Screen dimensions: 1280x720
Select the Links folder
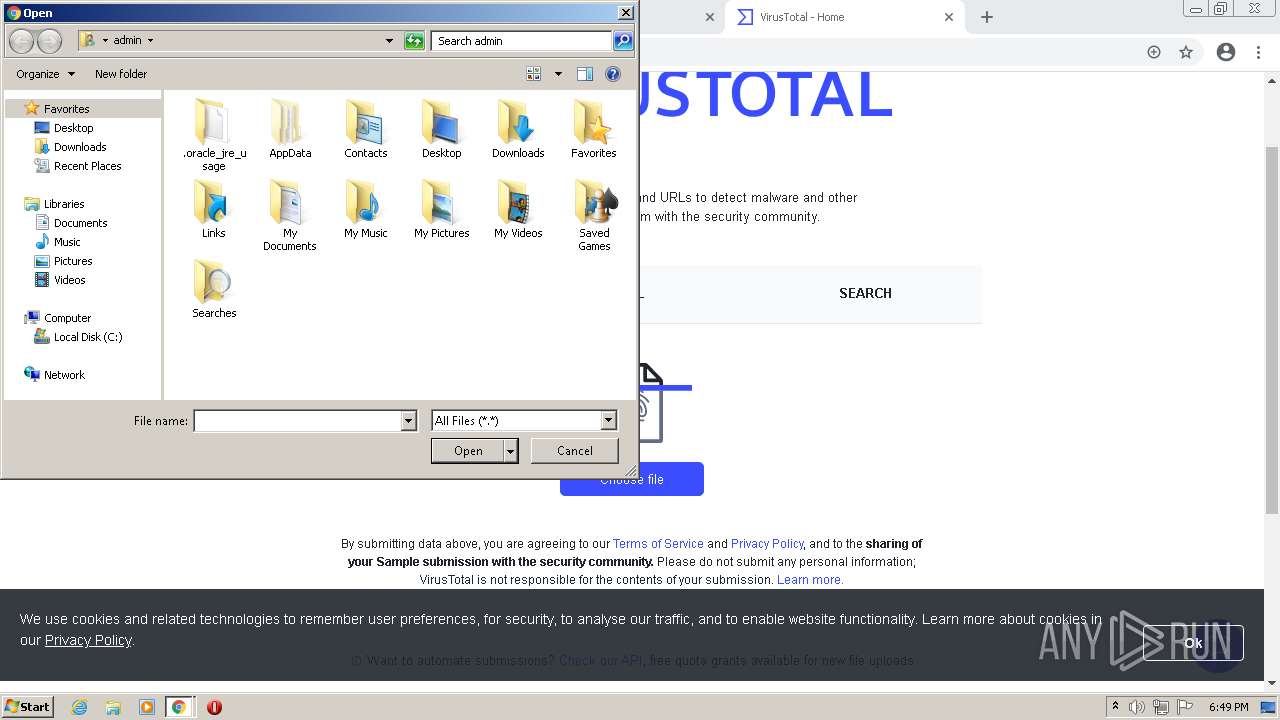pos(214,209)
